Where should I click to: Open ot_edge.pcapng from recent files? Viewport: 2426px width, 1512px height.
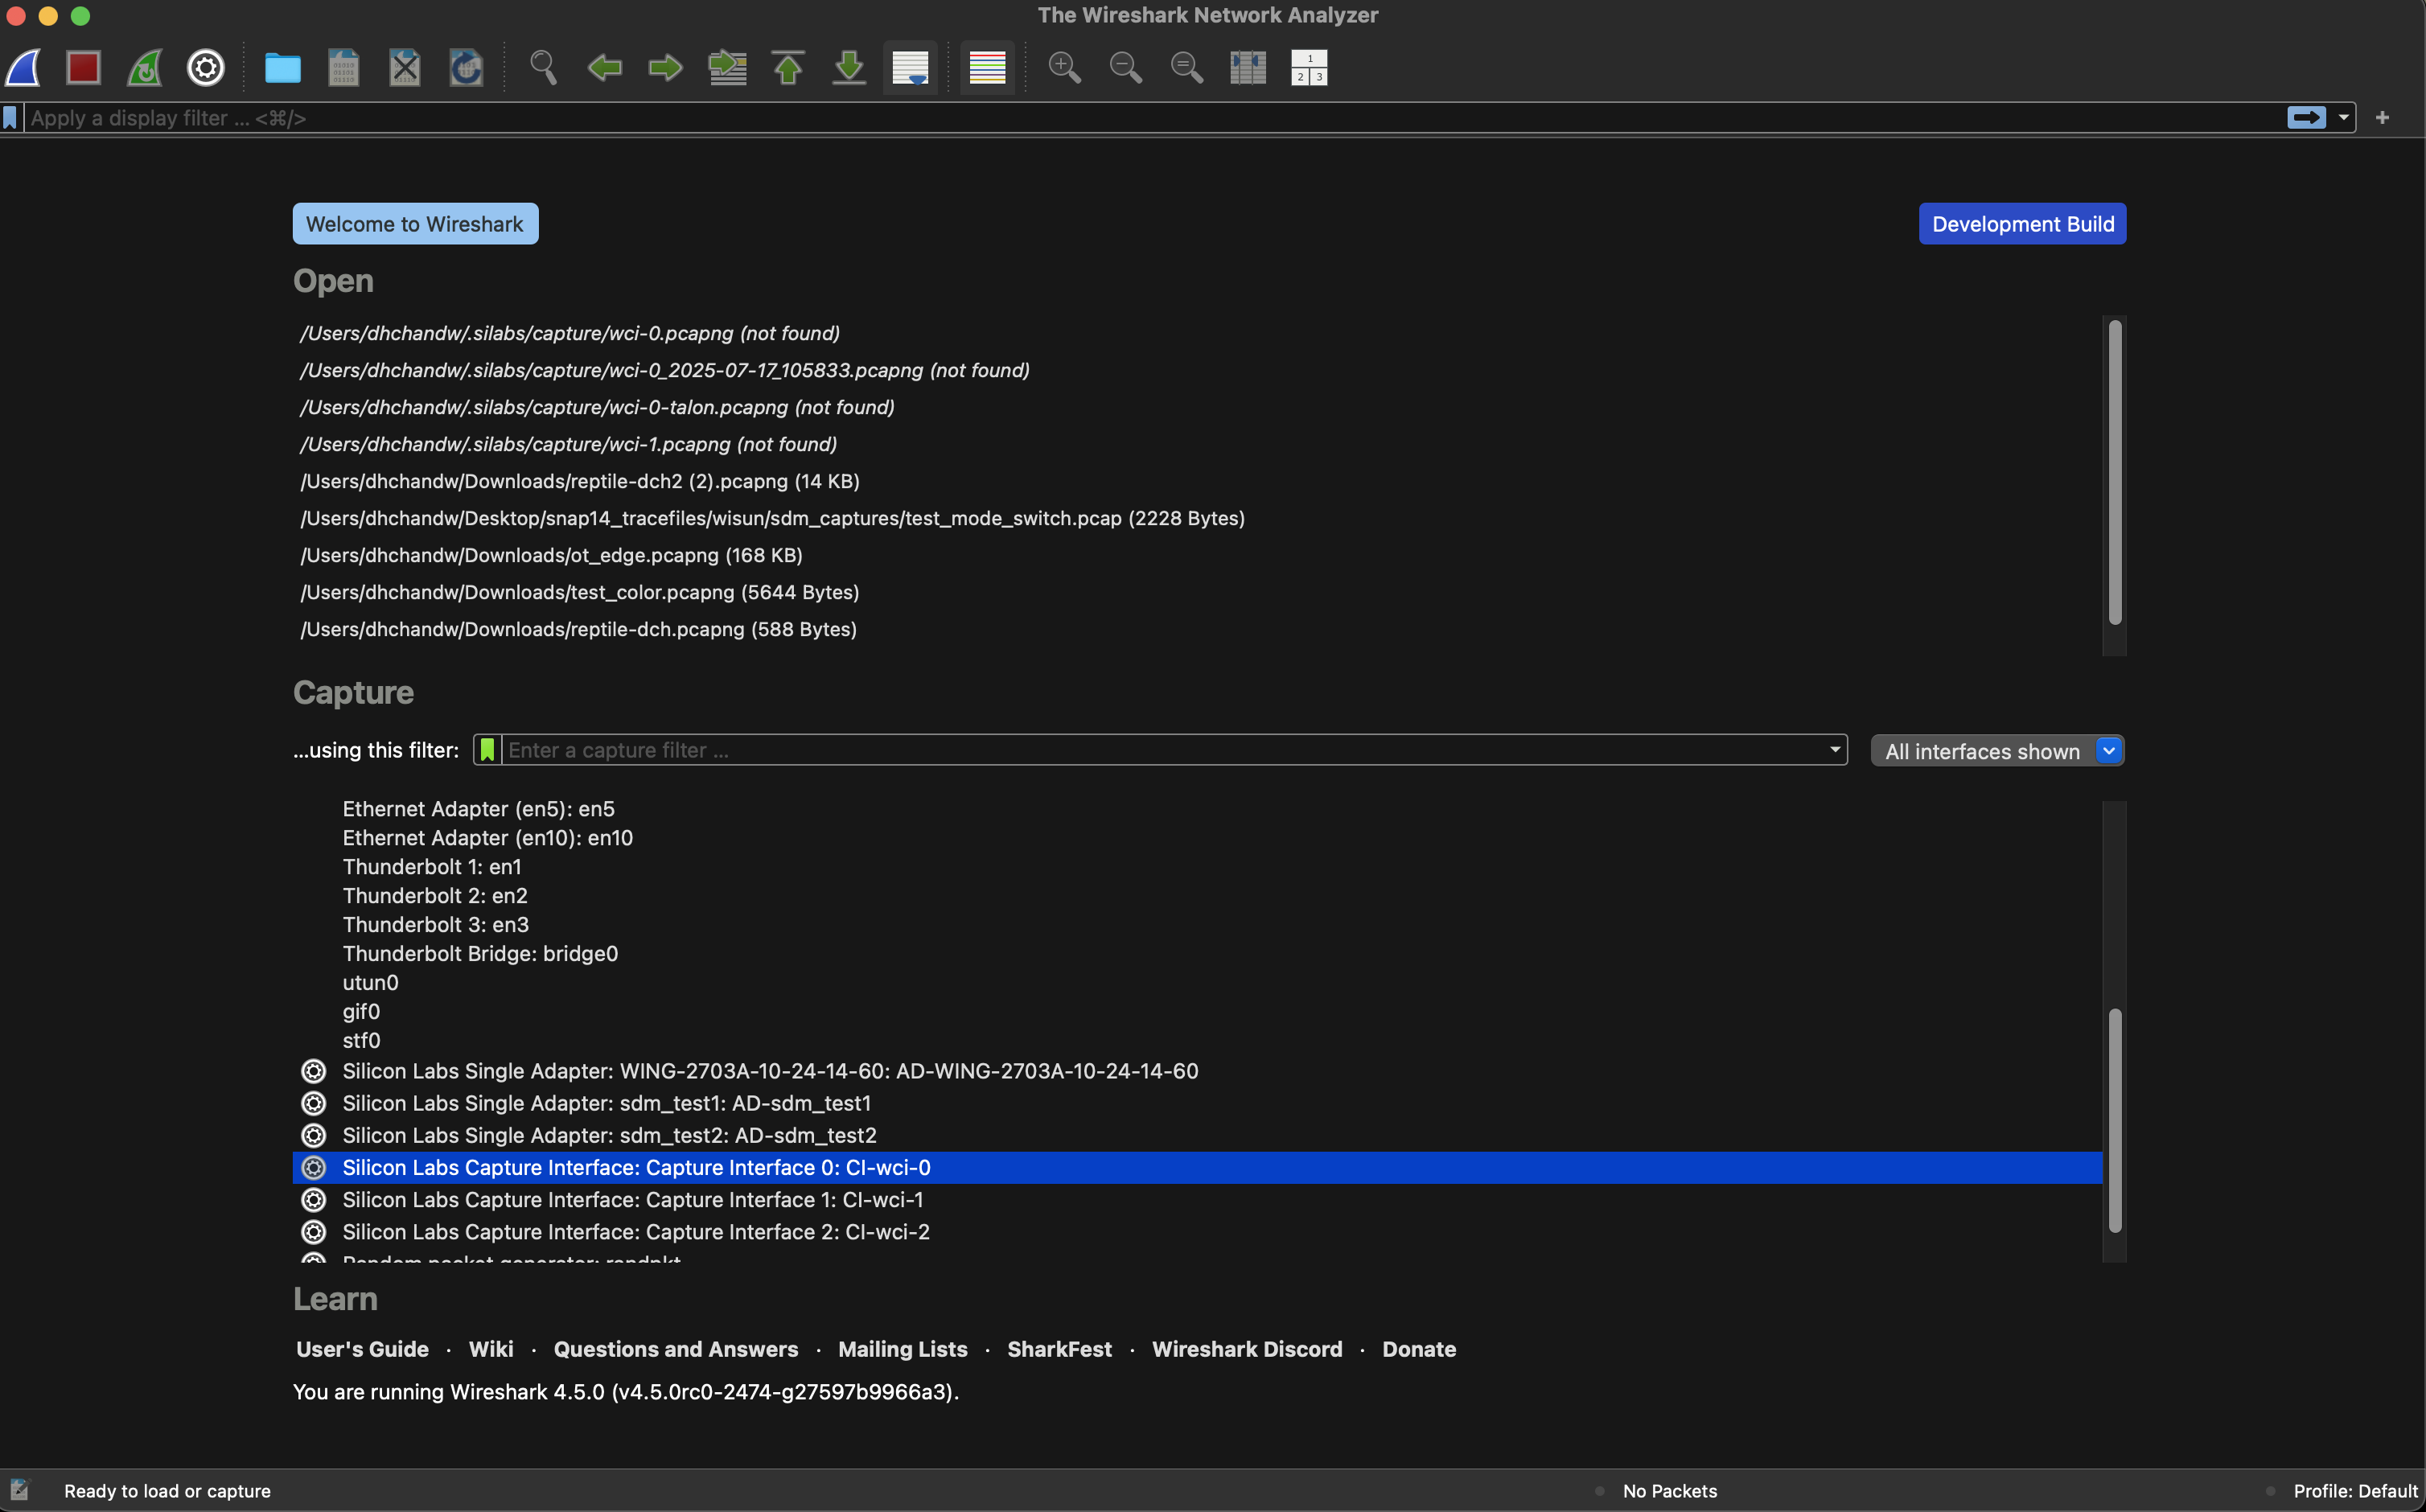coord(551,555)
